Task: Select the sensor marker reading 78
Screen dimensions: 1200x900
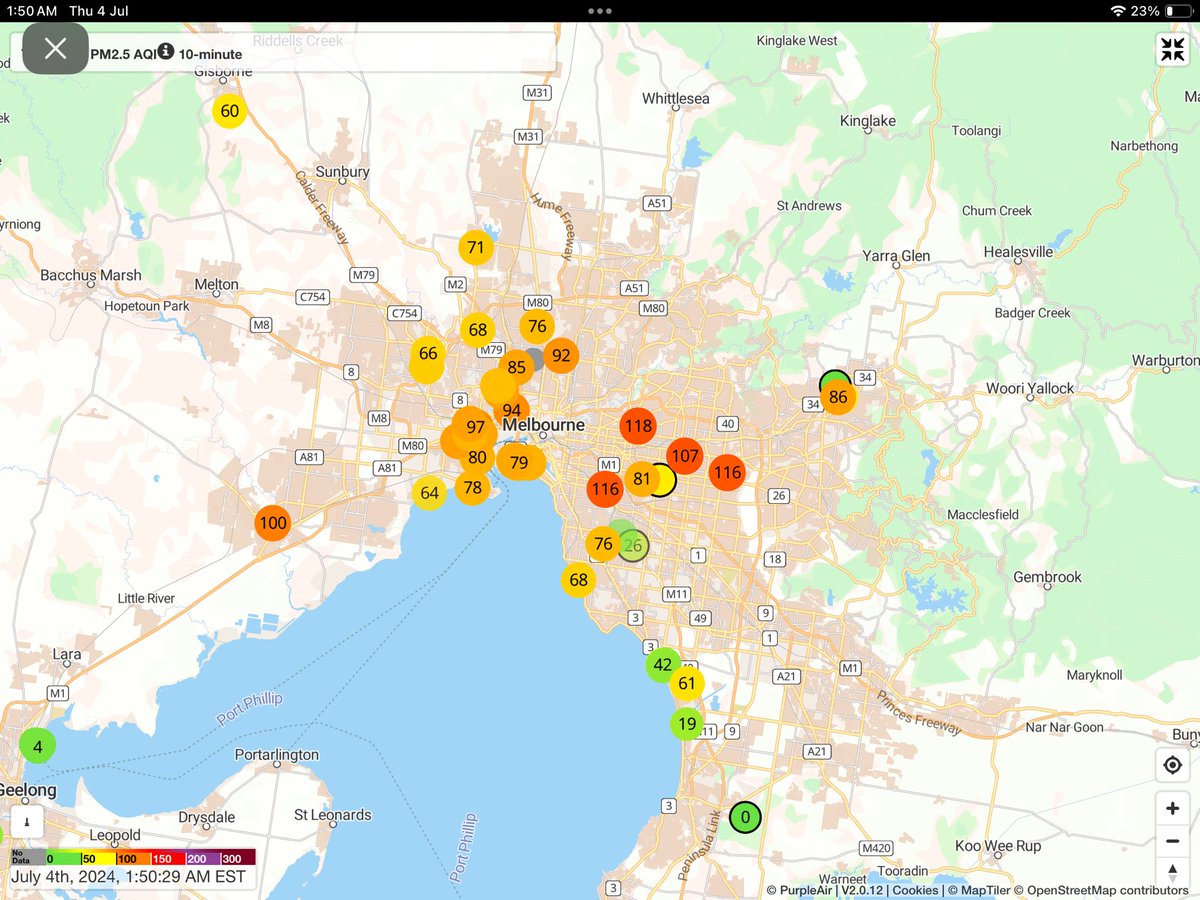Action: (x=473, y=487)
